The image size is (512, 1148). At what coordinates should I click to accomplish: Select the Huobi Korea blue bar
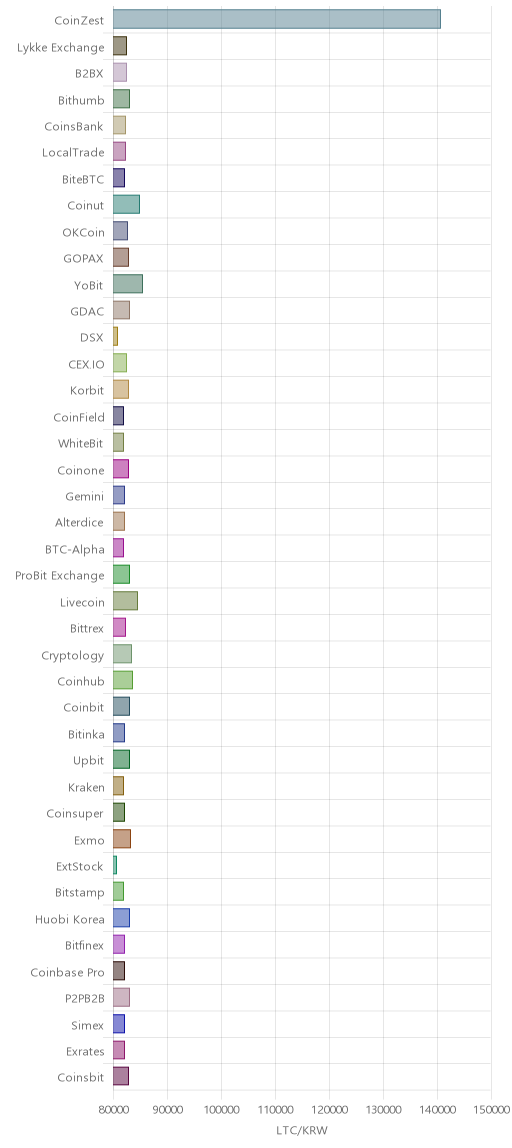[122, 918]
